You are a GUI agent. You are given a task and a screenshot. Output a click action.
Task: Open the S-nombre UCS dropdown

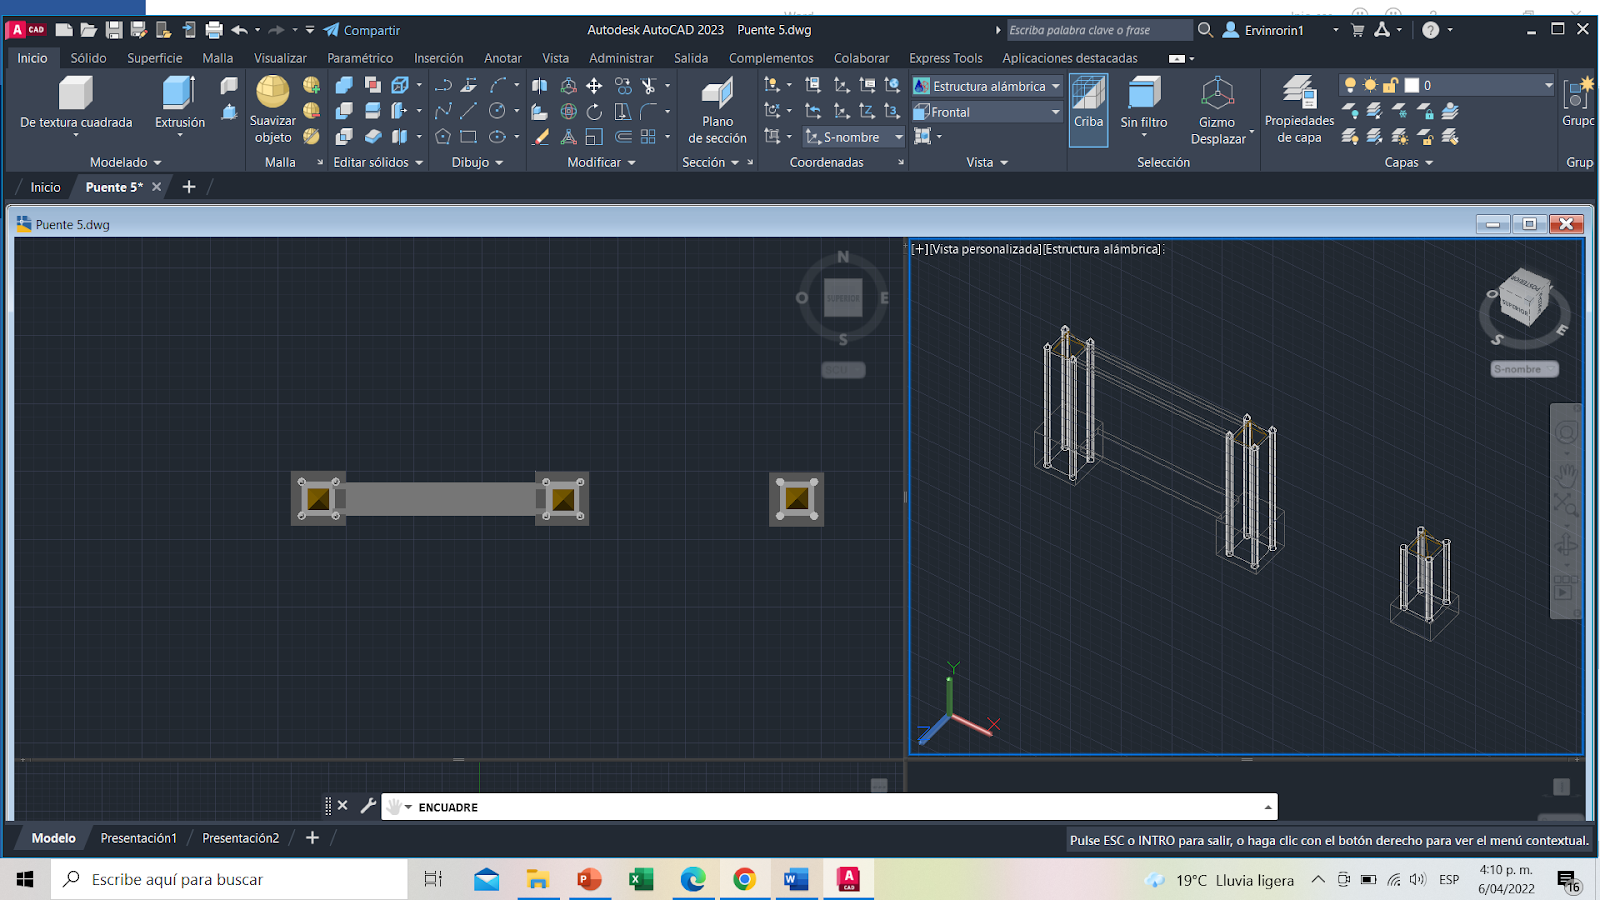[x=854, y=137]
